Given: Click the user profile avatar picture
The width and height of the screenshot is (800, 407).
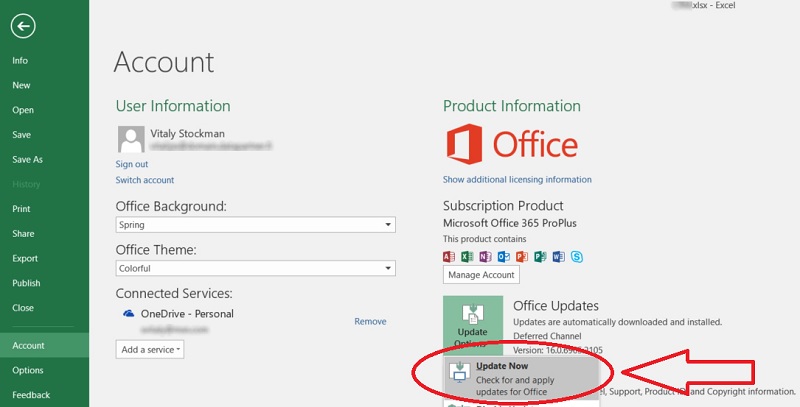Looking at the screenshot, I should click(130, 139).
